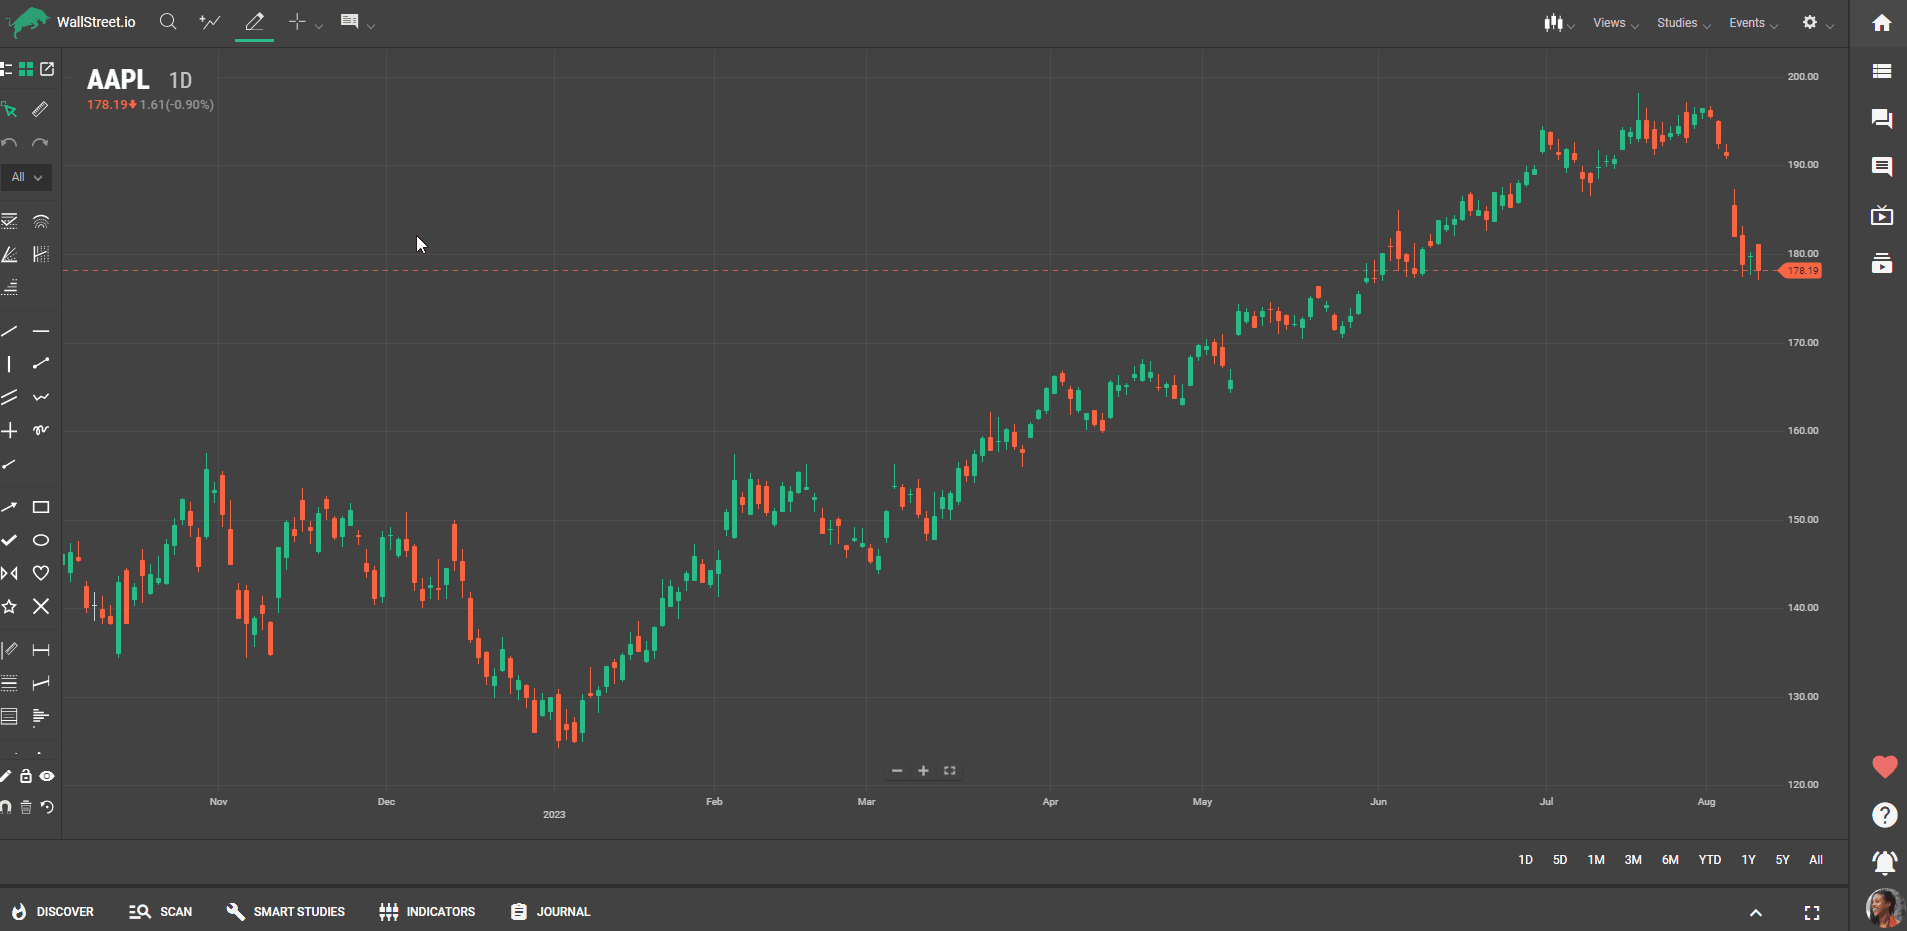The image size is (1907, 931).
Task: Select the ellipse drawing tool
Action: (41, 540)
